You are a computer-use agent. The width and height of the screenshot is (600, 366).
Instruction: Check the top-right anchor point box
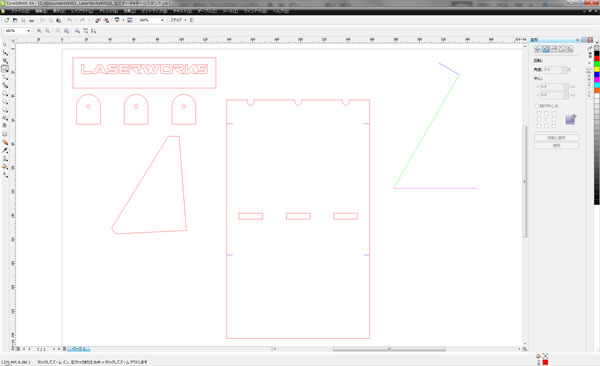[x=554, y=114]
